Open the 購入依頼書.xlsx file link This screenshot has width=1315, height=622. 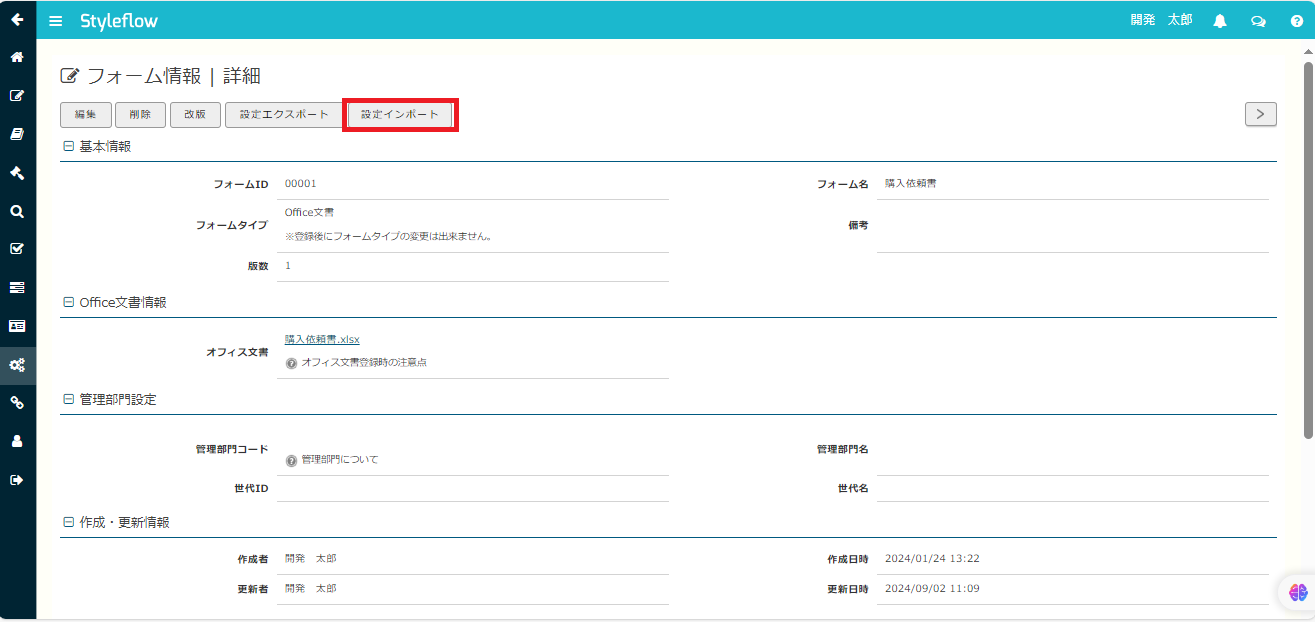pyautogui.click(x=322, y=340)
